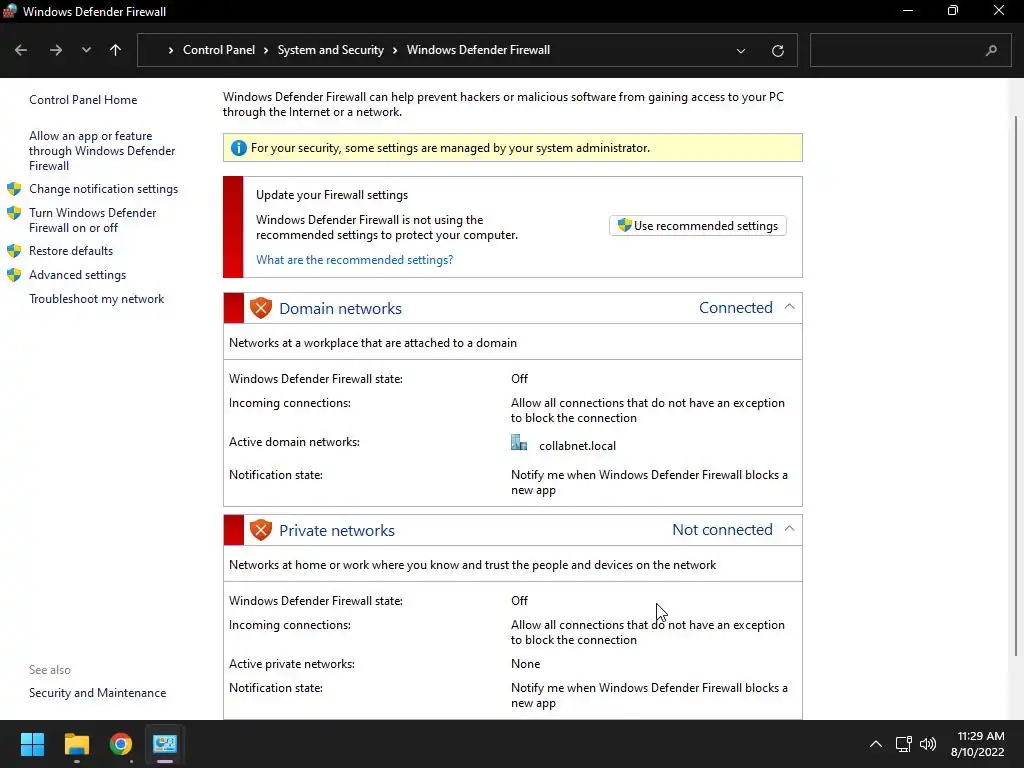This screenshot has height=768, width=1024.
Task: Click Update your Firewall settings heading
Action: pyautogui.click(x=332, y=195)
